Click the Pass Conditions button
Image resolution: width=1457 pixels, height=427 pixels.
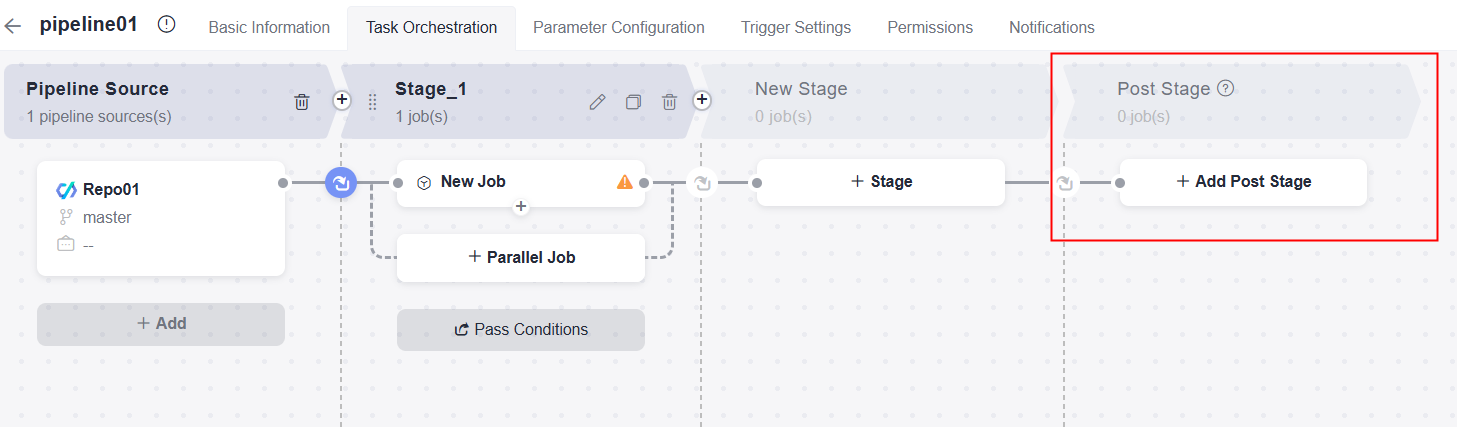click(x=521, y=329)
